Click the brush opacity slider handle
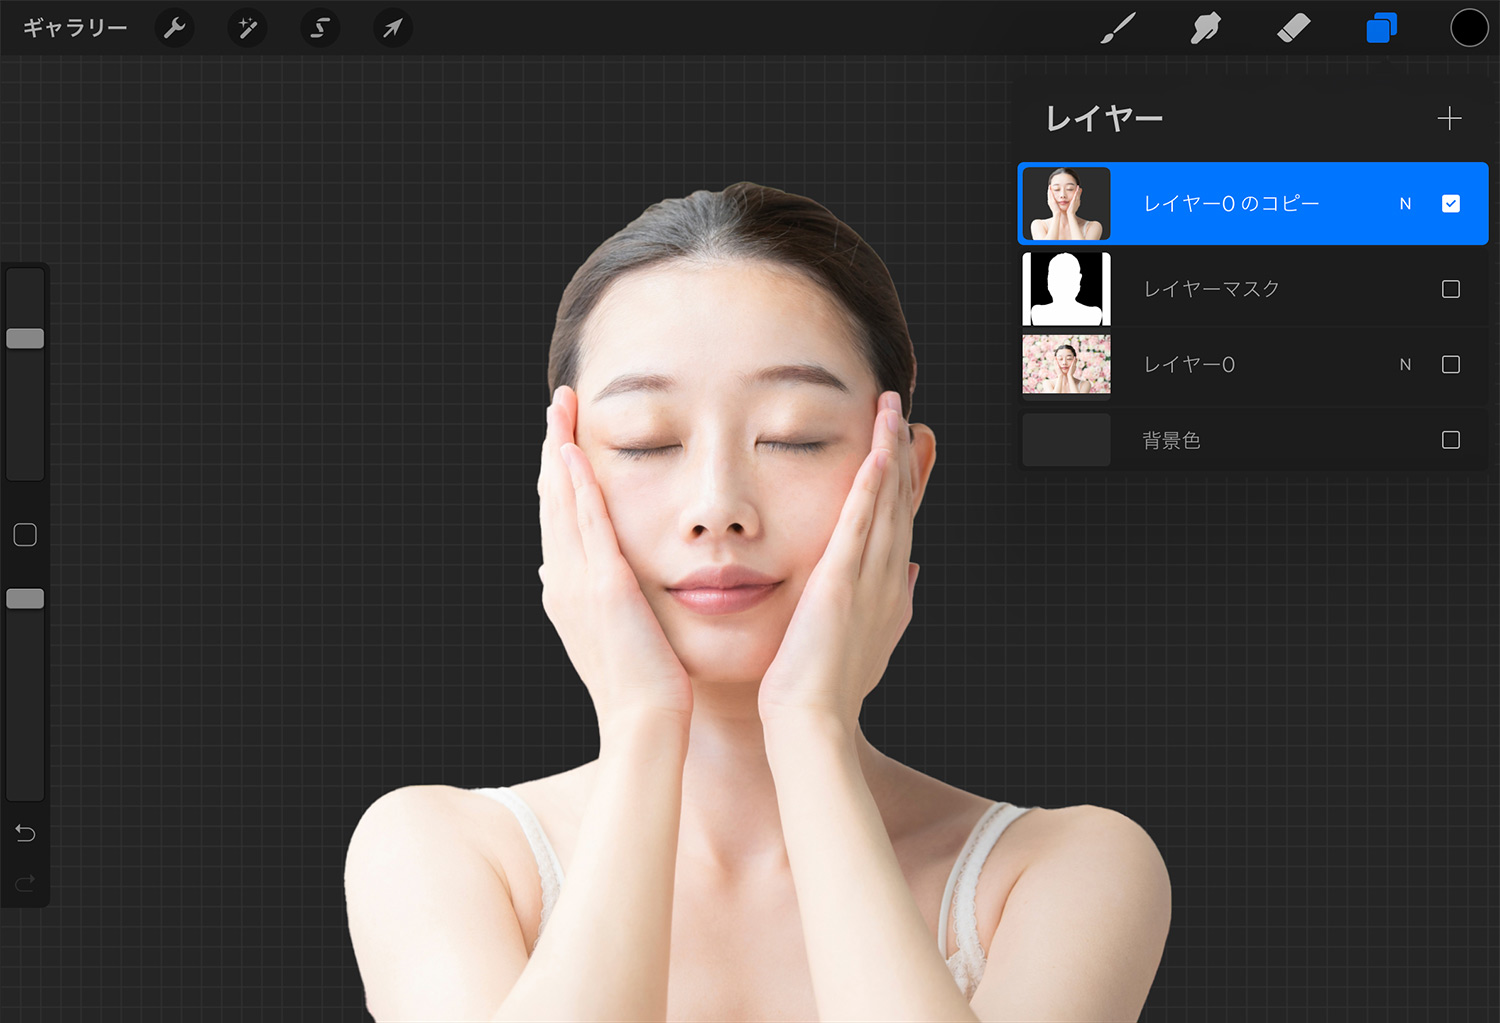Screen dimensions: 1500x1023 point(25,598)
